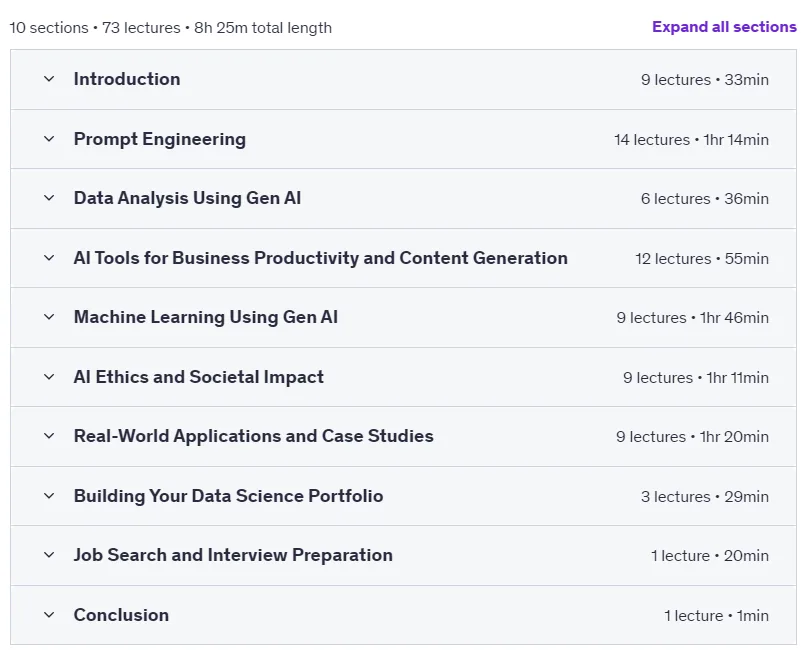Select Machine Learning Using Gen AI heading
Viewport: 804px width, 650px height.
[206, 317]
